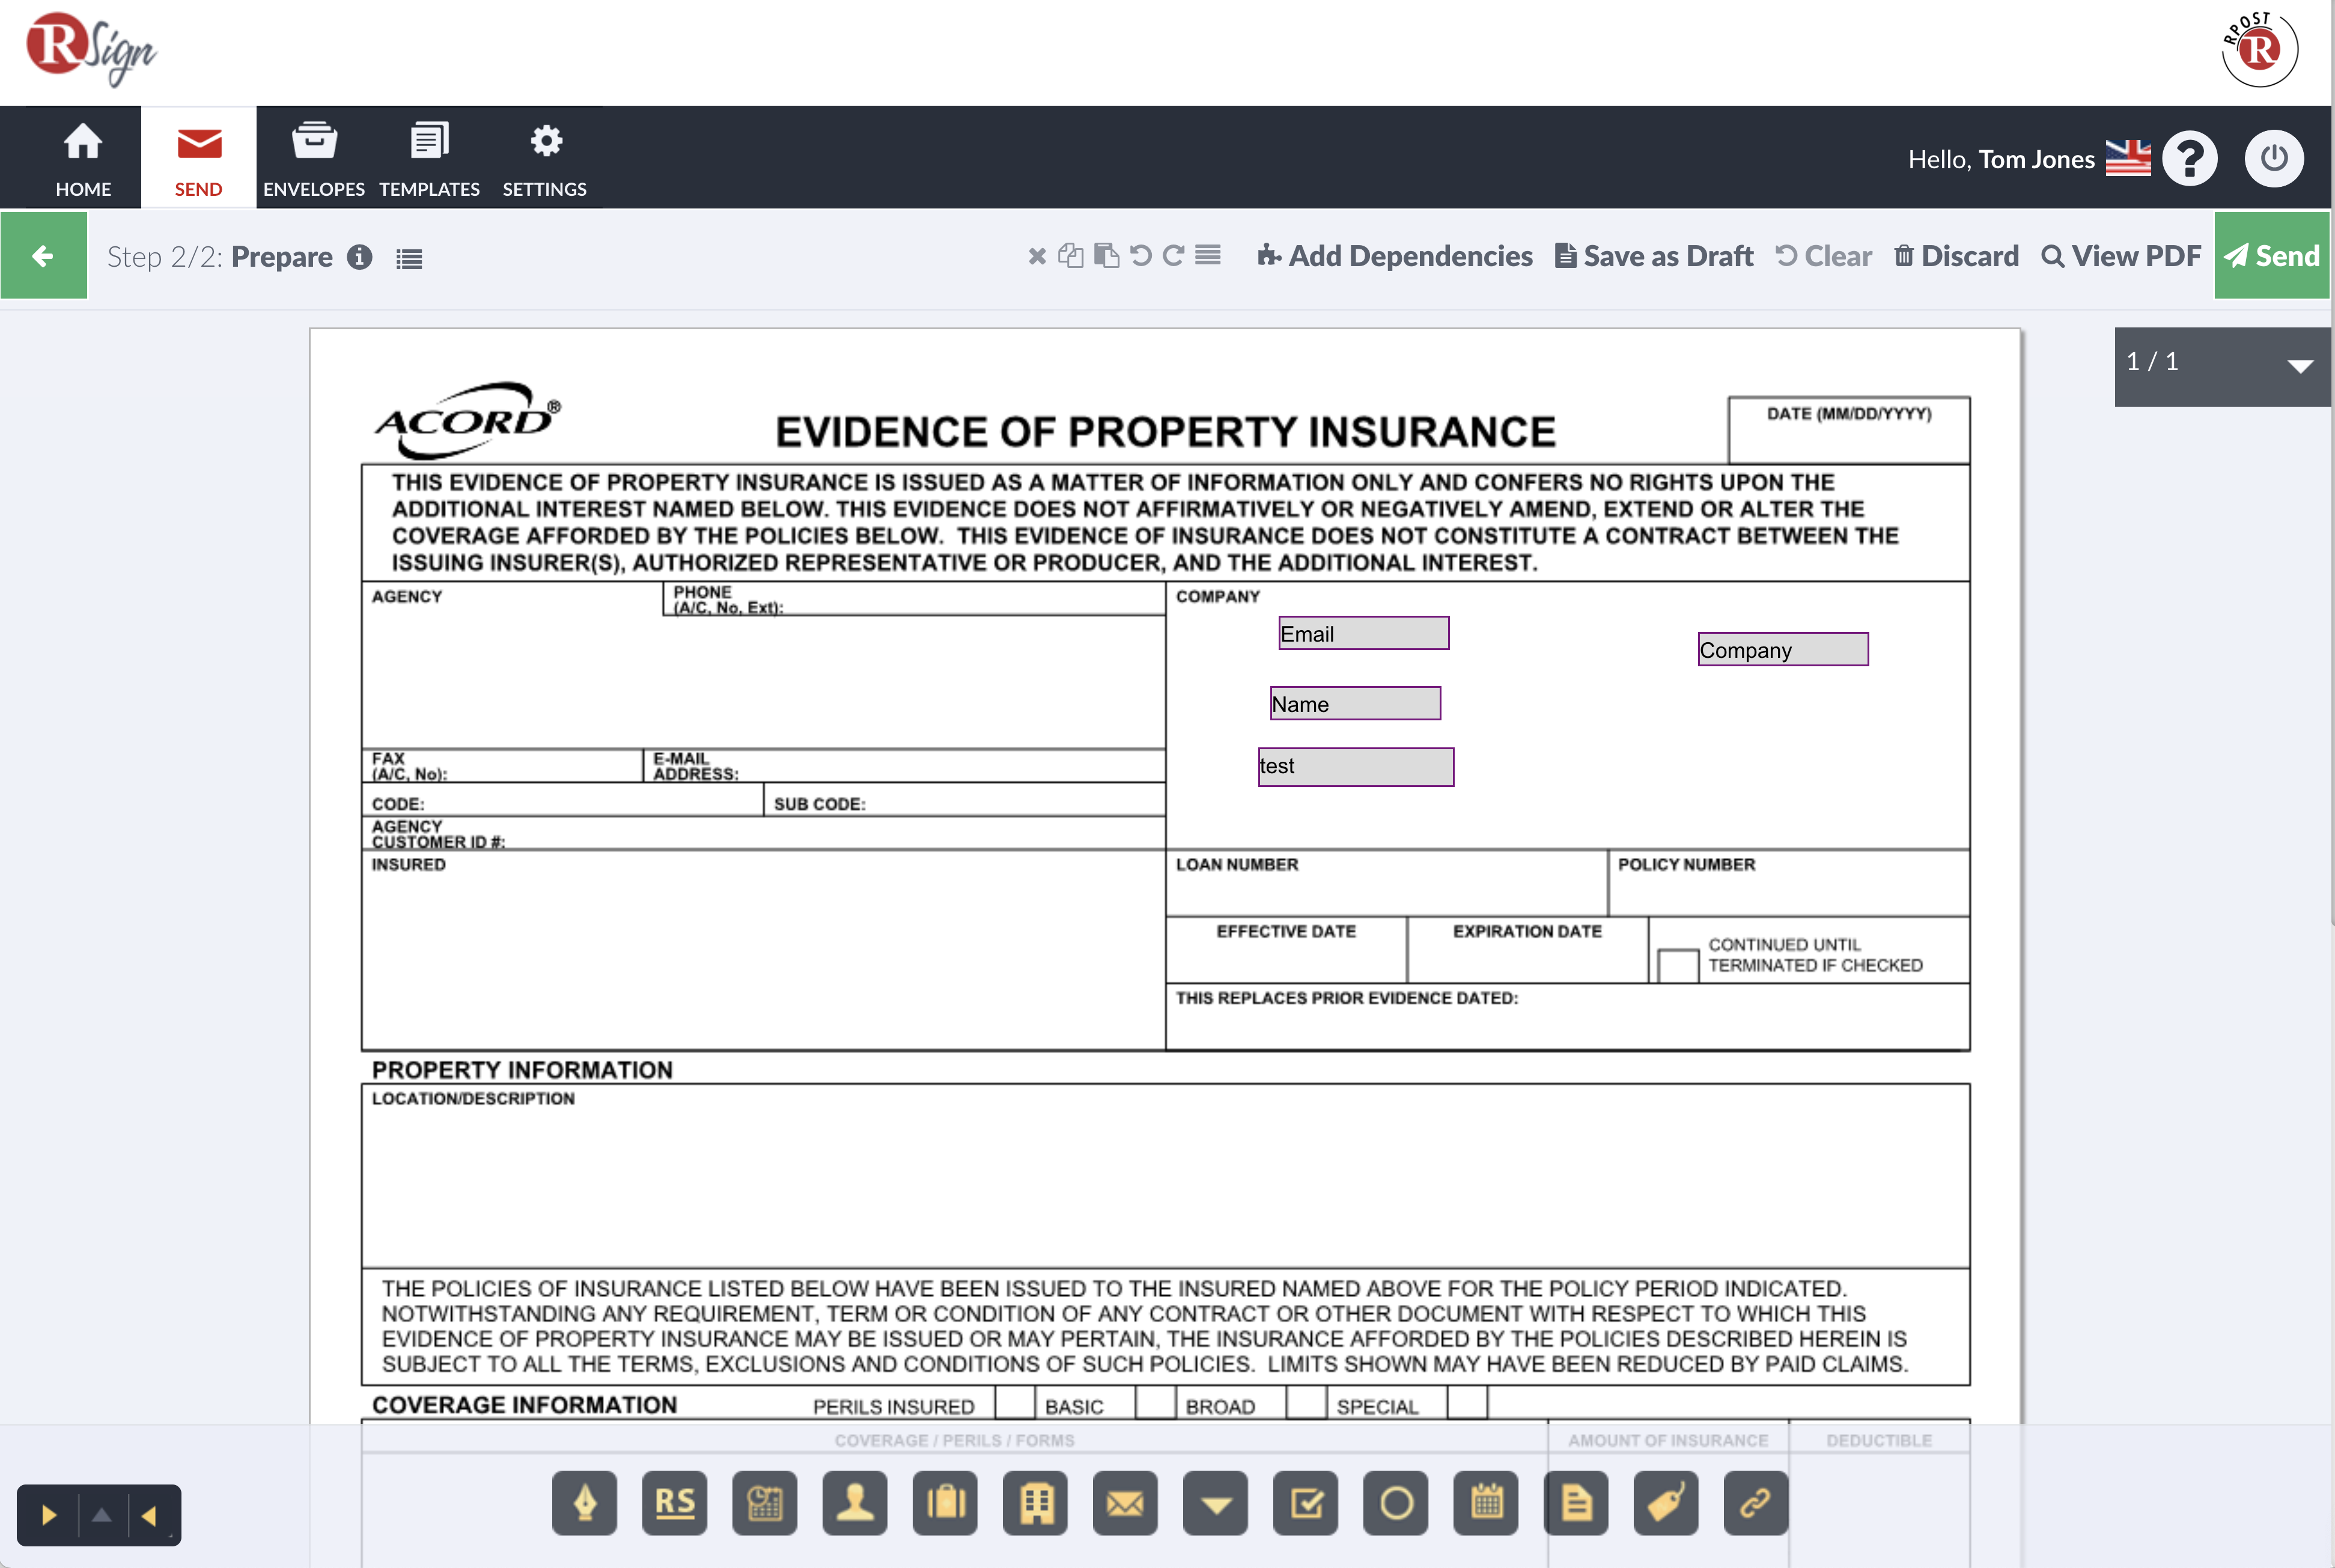The height and width of the screenshot is (1568, 2335).
Task: Open the list icon beside Step 2/2
Action: (409, 259)
